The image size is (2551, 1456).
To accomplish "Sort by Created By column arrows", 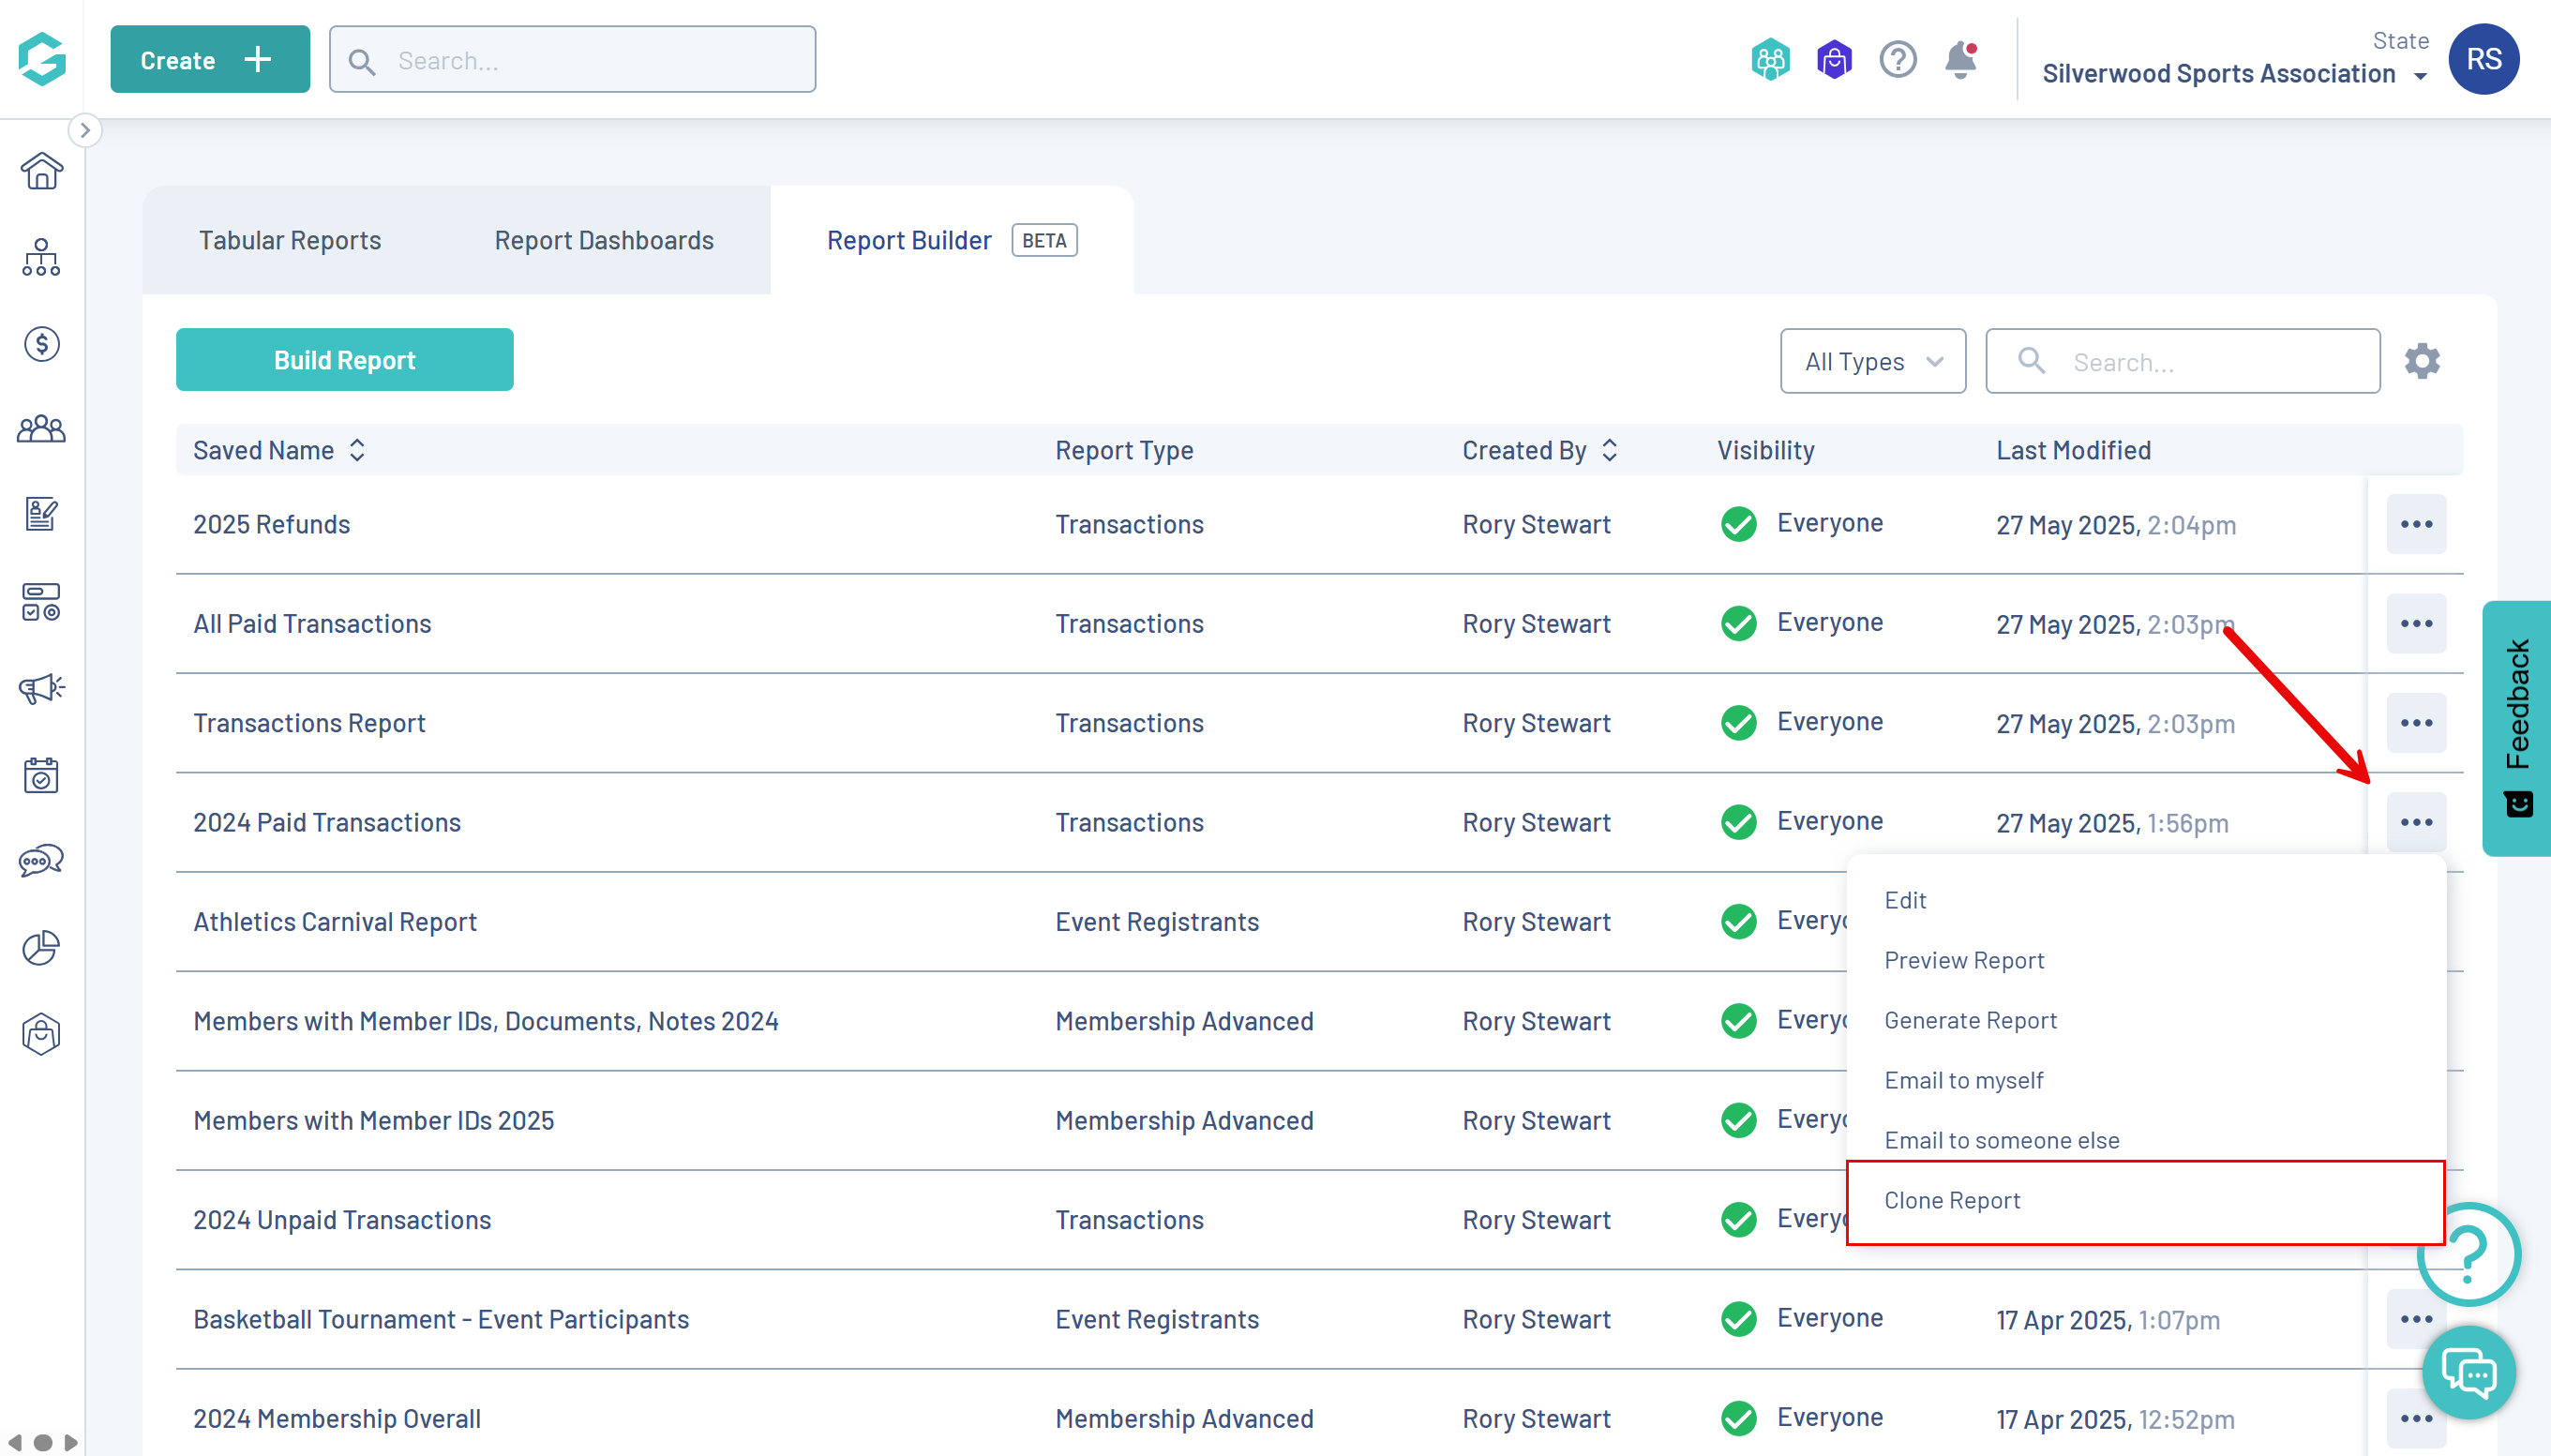I will pyautogui.click(x=1609, y=450).
